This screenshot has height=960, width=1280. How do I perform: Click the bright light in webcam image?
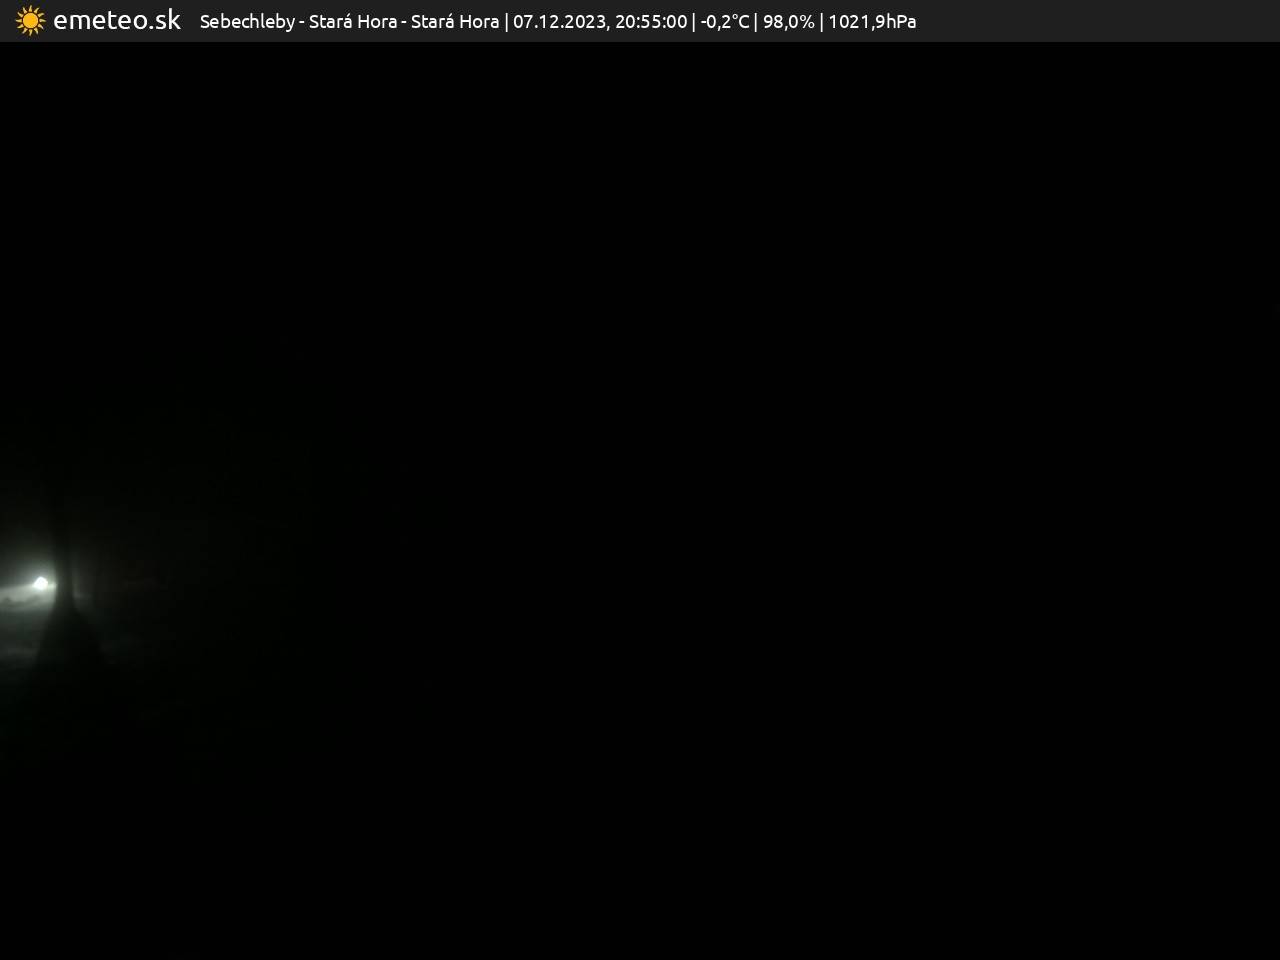pyautogui.click(x=41, y=583)
